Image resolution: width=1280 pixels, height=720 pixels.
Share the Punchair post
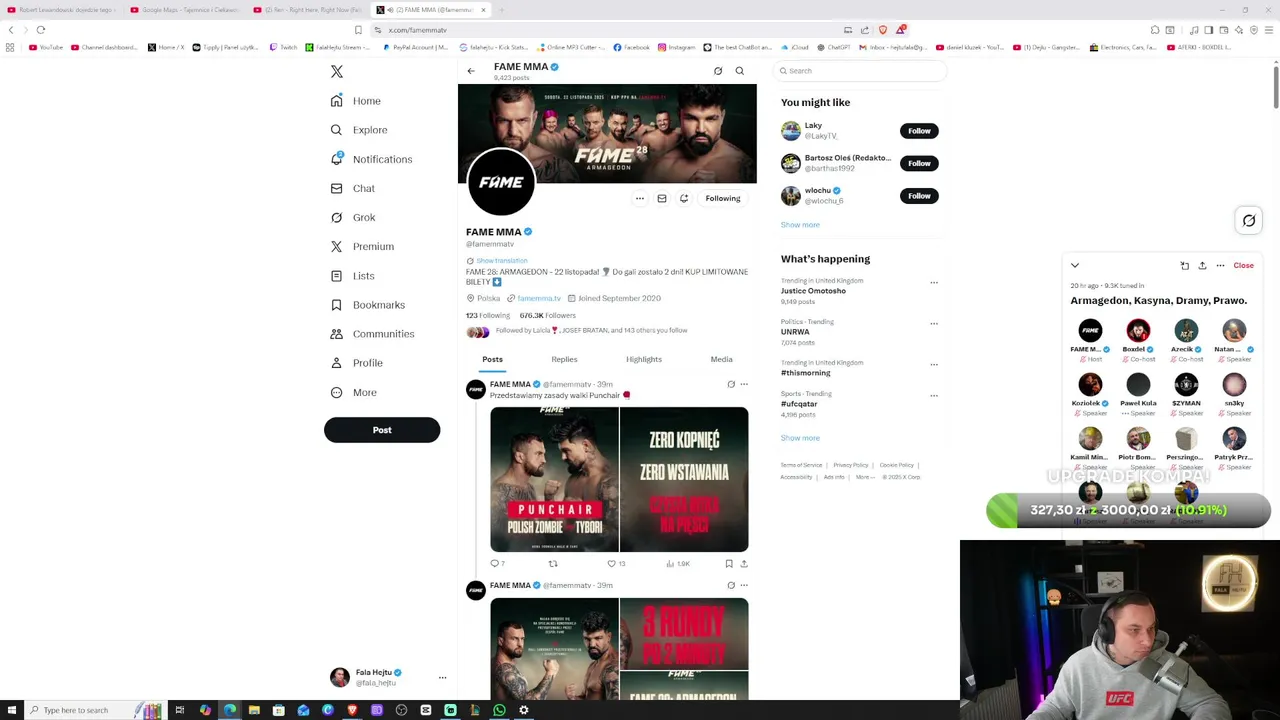click(x=744, y=564)
